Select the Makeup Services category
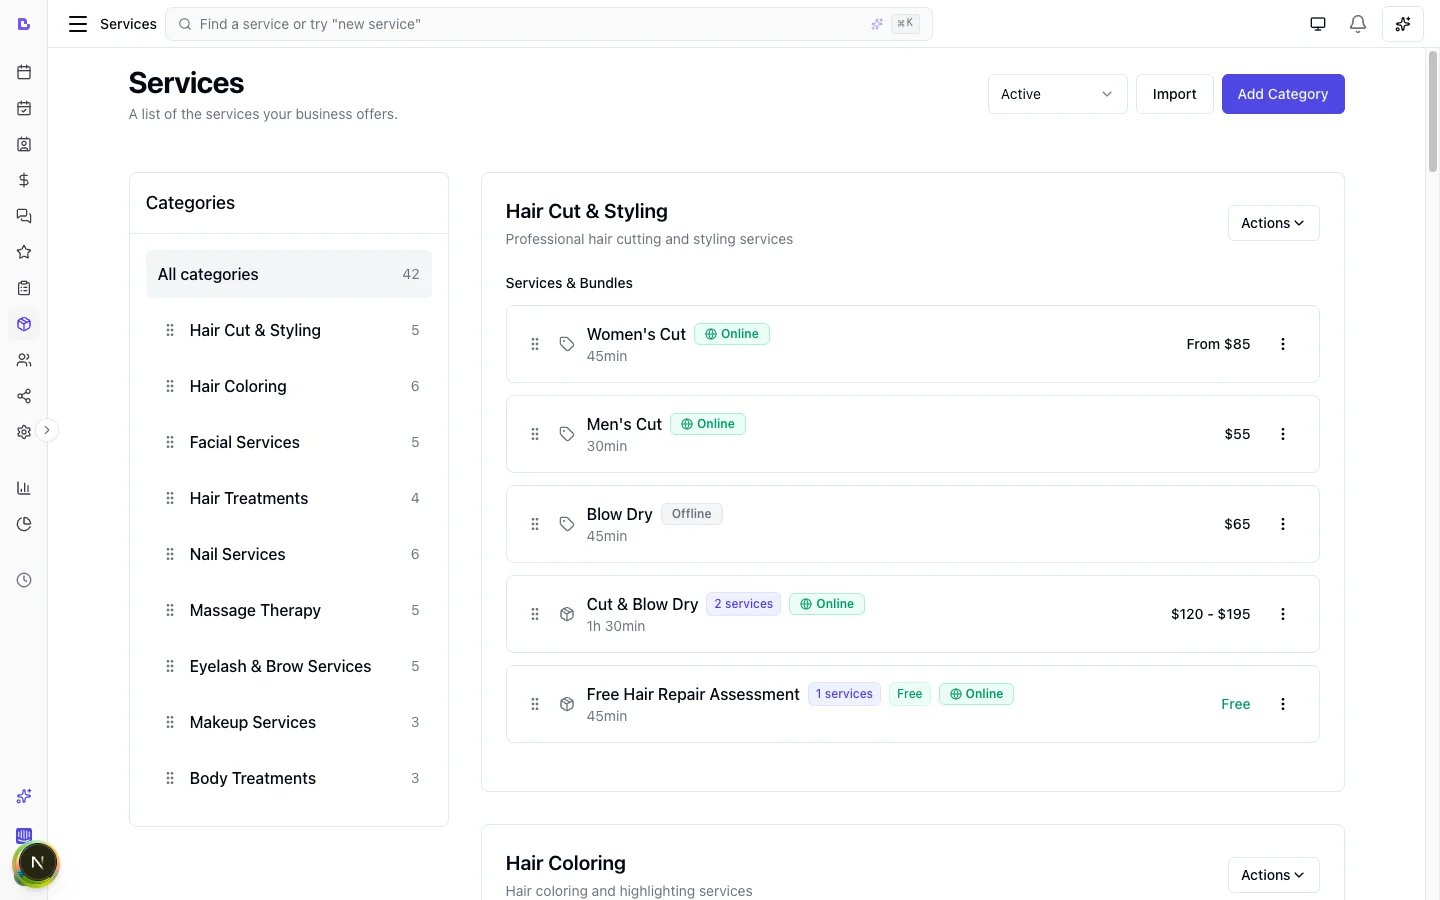Viewport: 1440px width, 900px height. 289,722
